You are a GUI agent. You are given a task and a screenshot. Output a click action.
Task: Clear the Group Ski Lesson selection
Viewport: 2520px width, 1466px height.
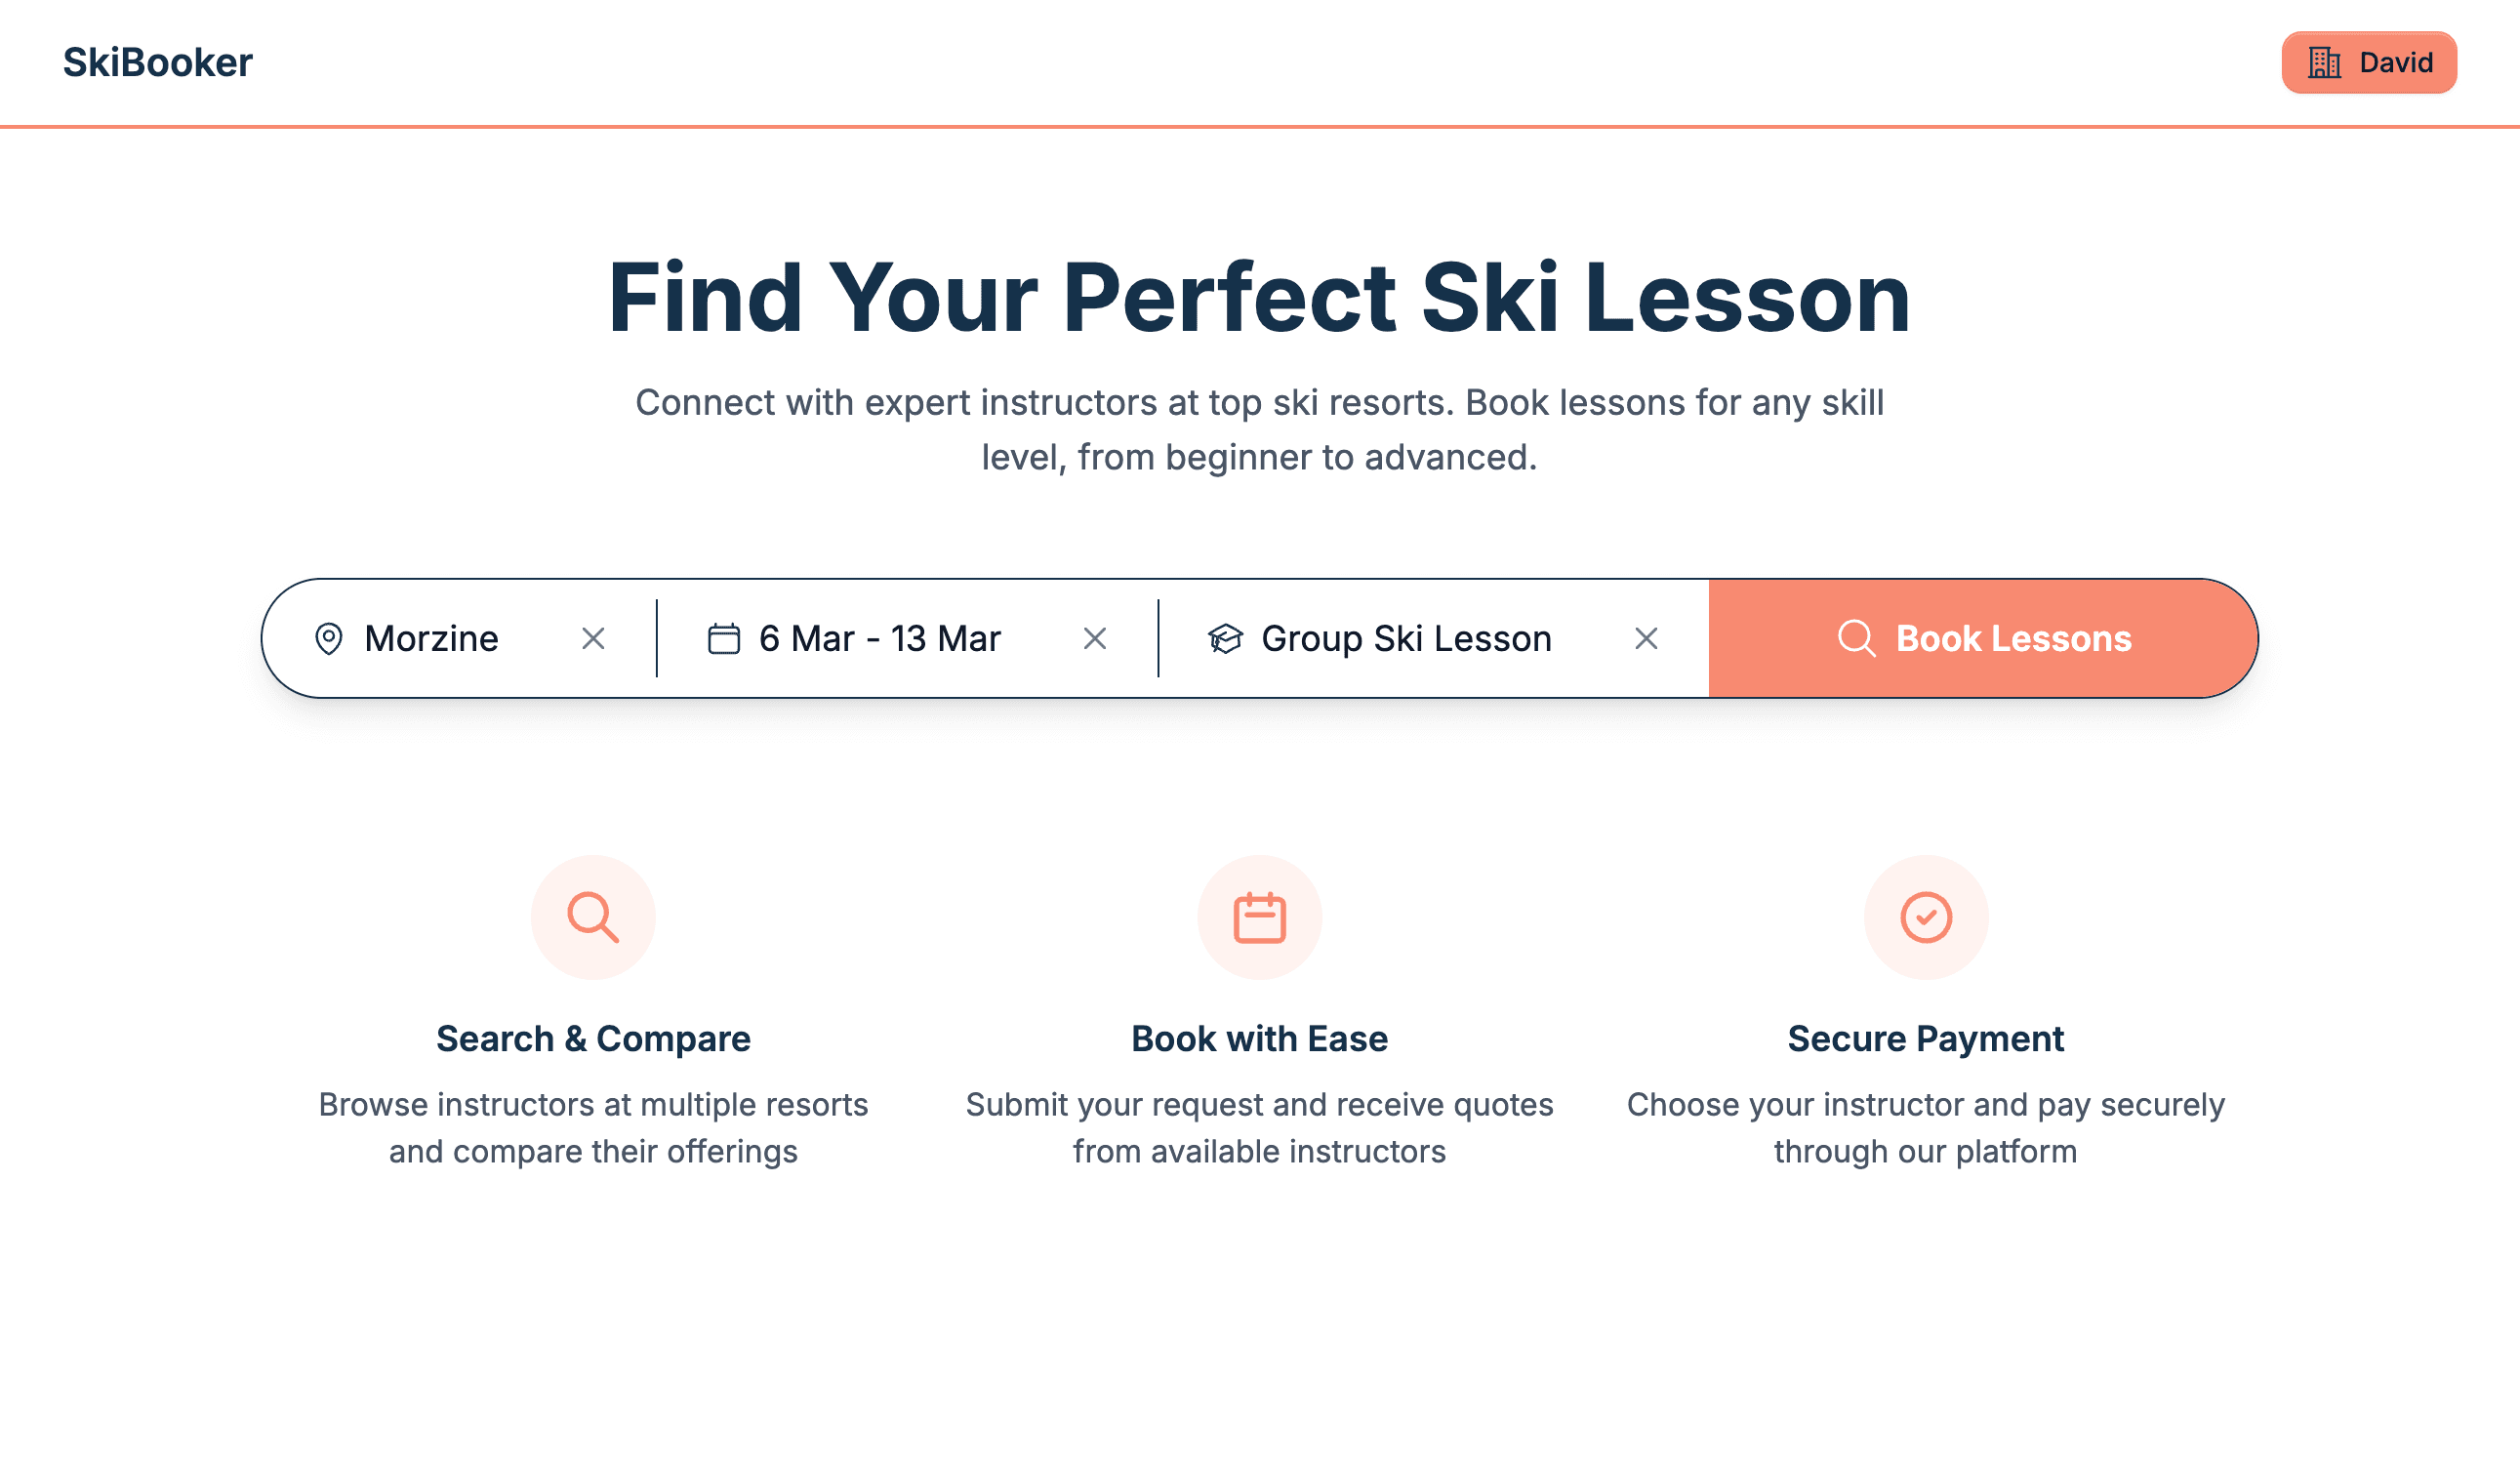(x=1646, y=638)
